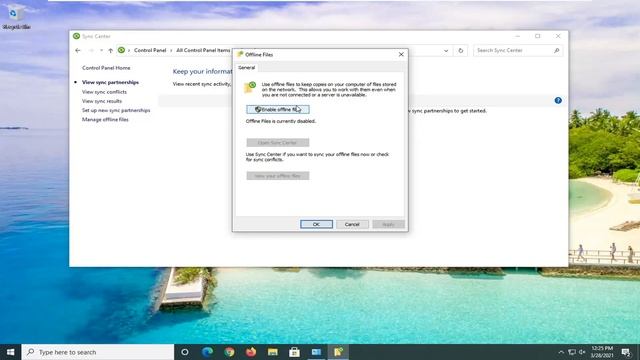Image resolution: width=640 pixels, height=360 pixels.
Task: Open Microsoft Store from taskbar
Action: tap(294, 352)
